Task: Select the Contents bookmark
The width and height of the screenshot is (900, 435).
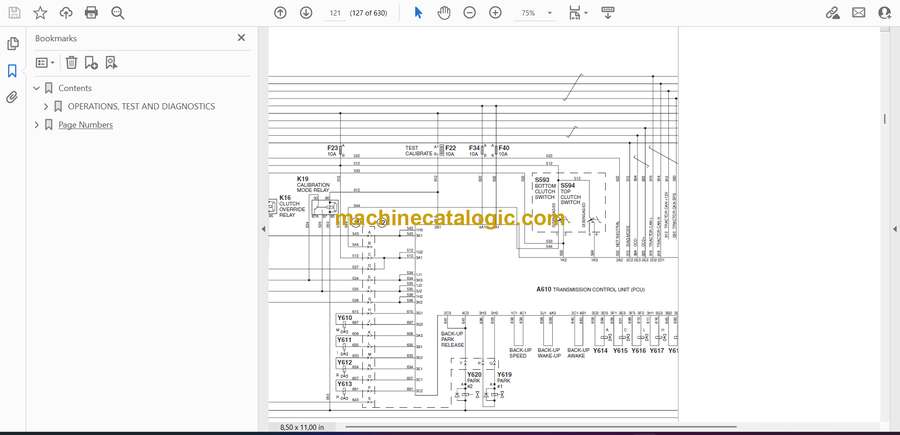Action: [x=75, y=88]
